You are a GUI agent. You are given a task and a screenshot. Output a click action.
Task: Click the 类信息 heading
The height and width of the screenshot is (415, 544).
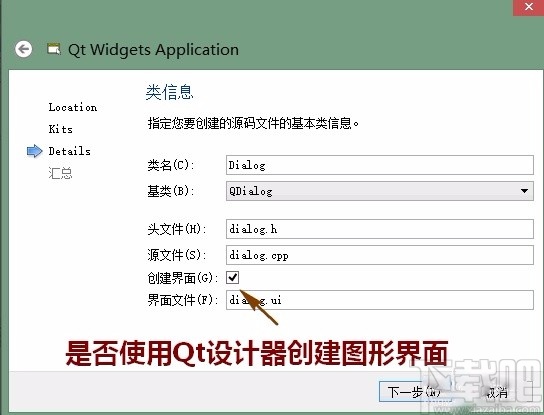pyautogui.click(x=169, y=92)
